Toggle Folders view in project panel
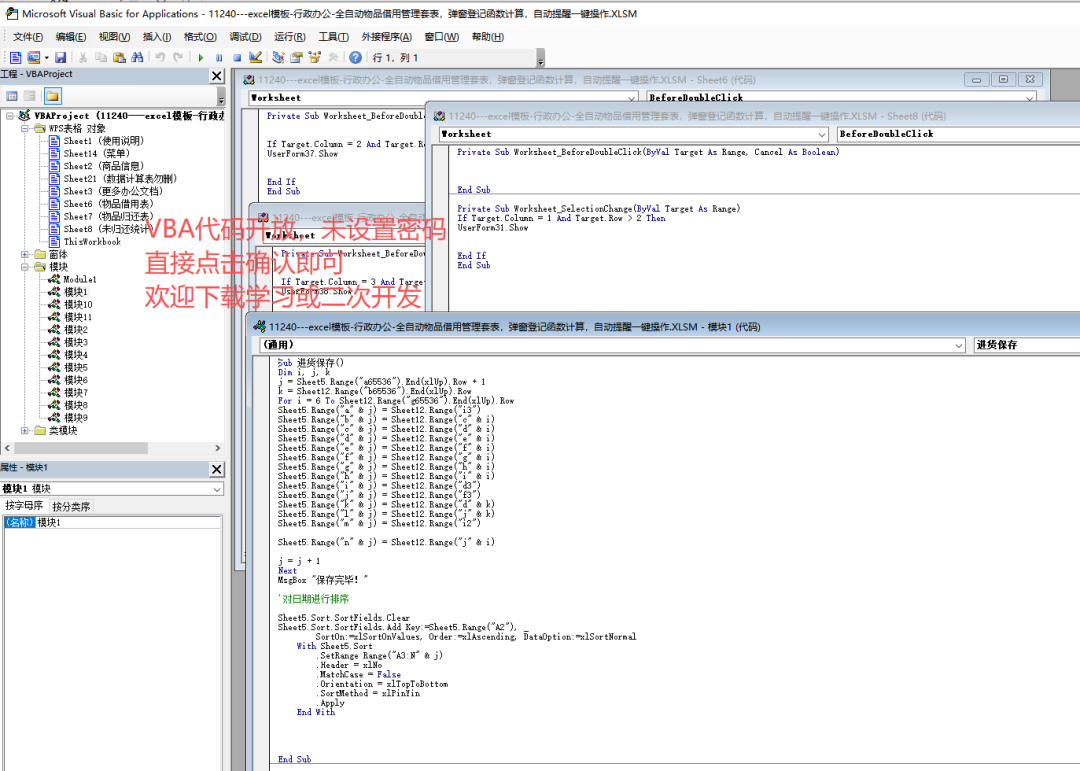 tap(52, 96)
